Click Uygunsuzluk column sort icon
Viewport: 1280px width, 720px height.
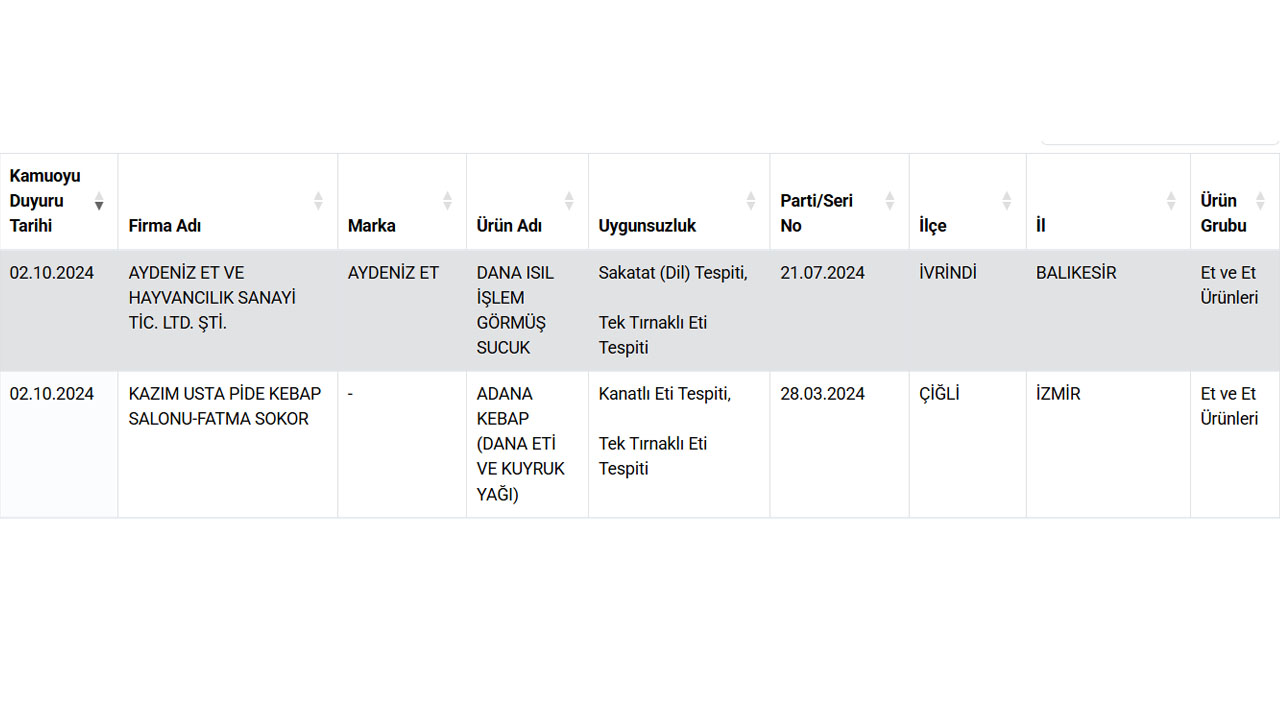751,201
